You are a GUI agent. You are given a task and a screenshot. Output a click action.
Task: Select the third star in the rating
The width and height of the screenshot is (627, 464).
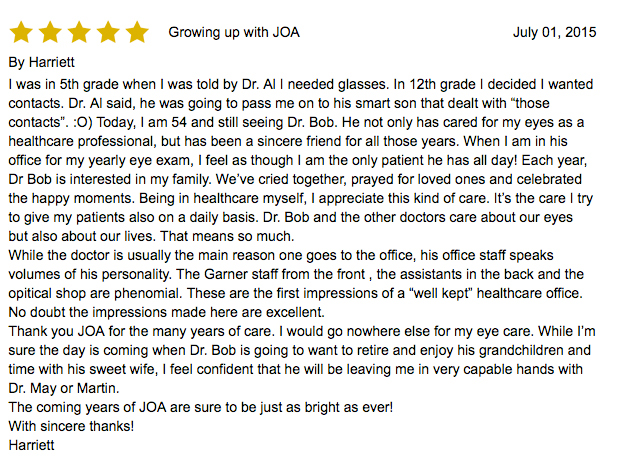pyautogui.click(x=79, y=33)
